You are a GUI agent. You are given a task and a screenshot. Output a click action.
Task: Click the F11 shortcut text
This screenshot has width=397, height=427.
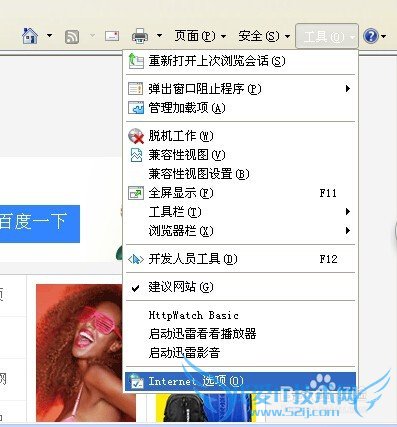point(328,193)
